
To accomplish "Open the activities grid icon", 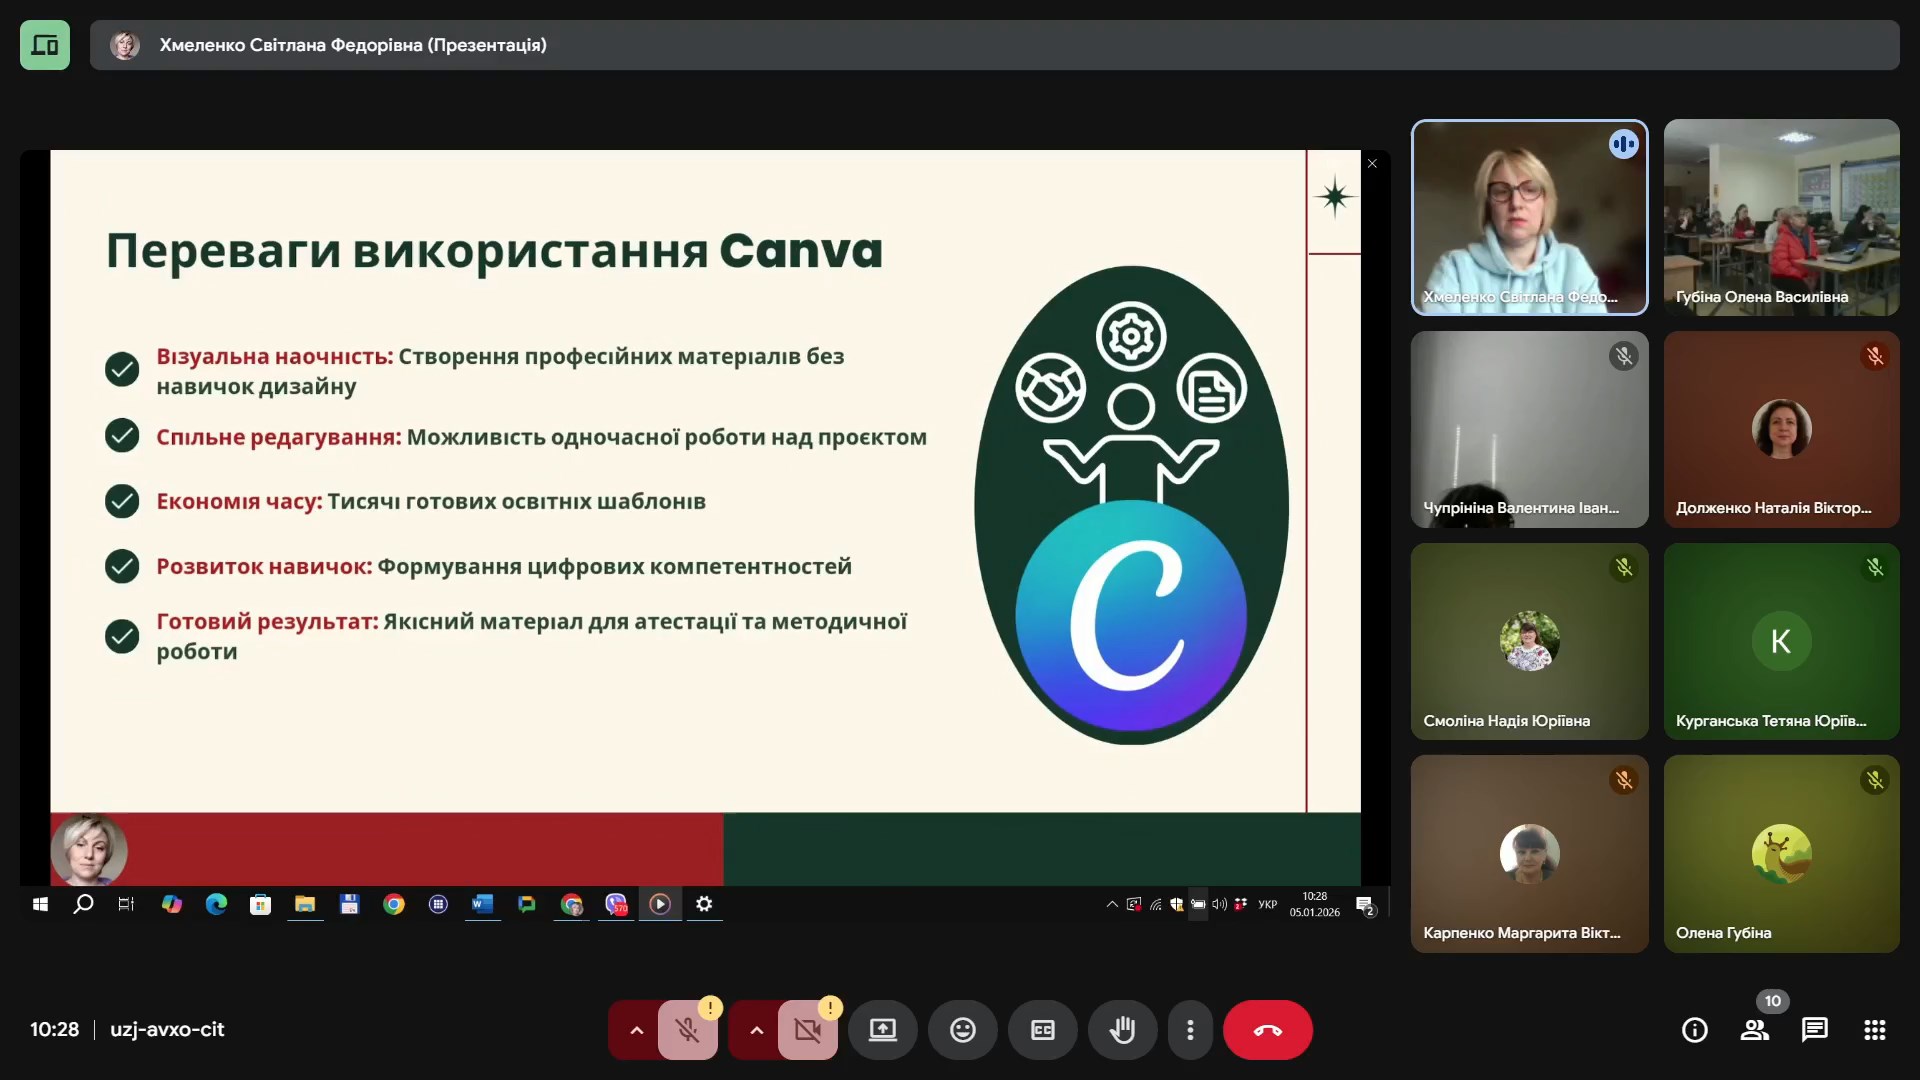I will pos(1874,1030).
